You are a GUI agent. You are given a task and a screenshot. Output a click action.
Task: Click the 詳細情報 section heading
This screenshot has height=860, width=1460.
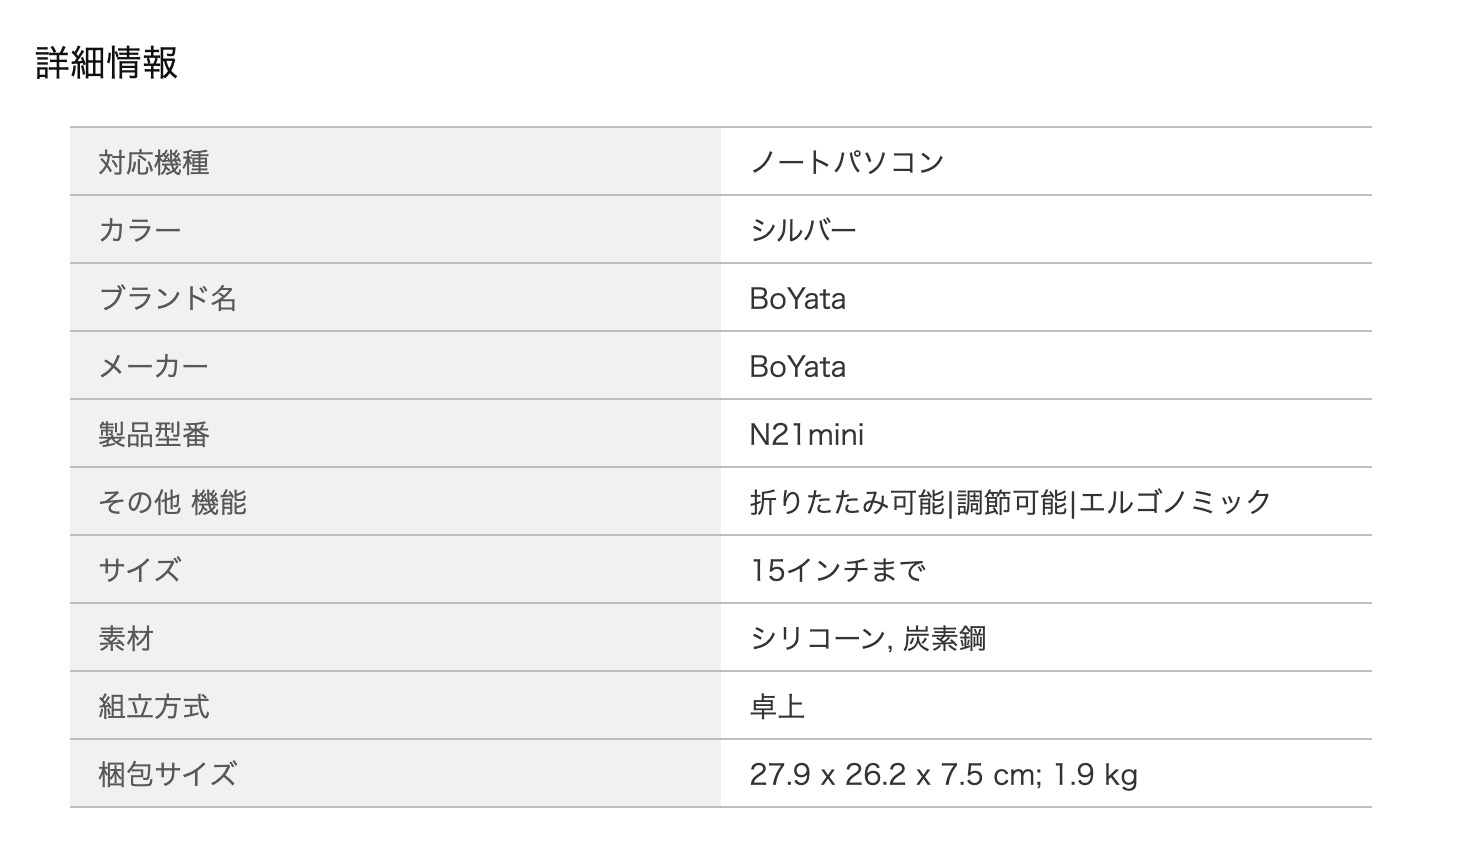[107, 62]
